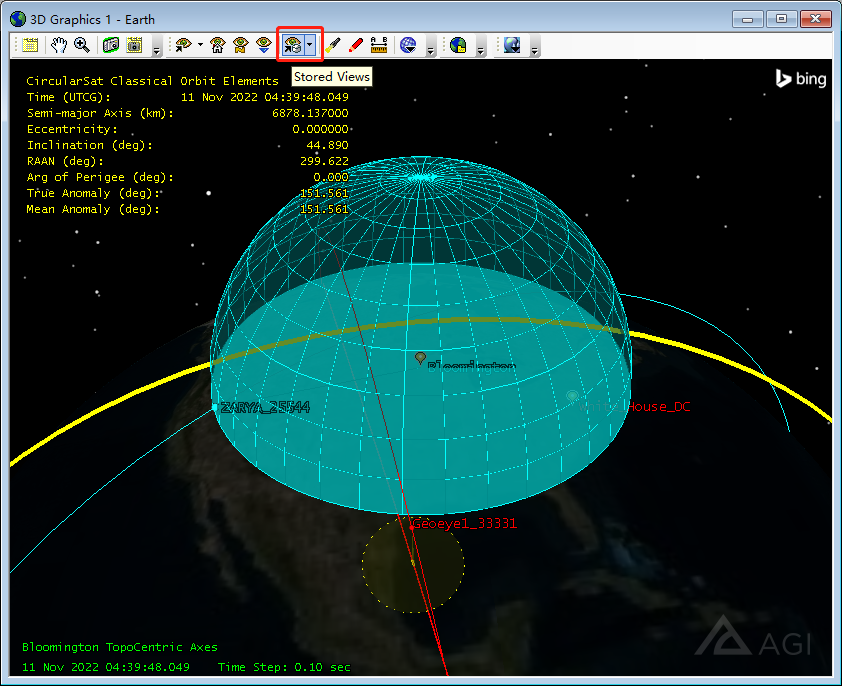
Task: Open the highlighted Stored Views tool
Action: click(x=294, y=45)
